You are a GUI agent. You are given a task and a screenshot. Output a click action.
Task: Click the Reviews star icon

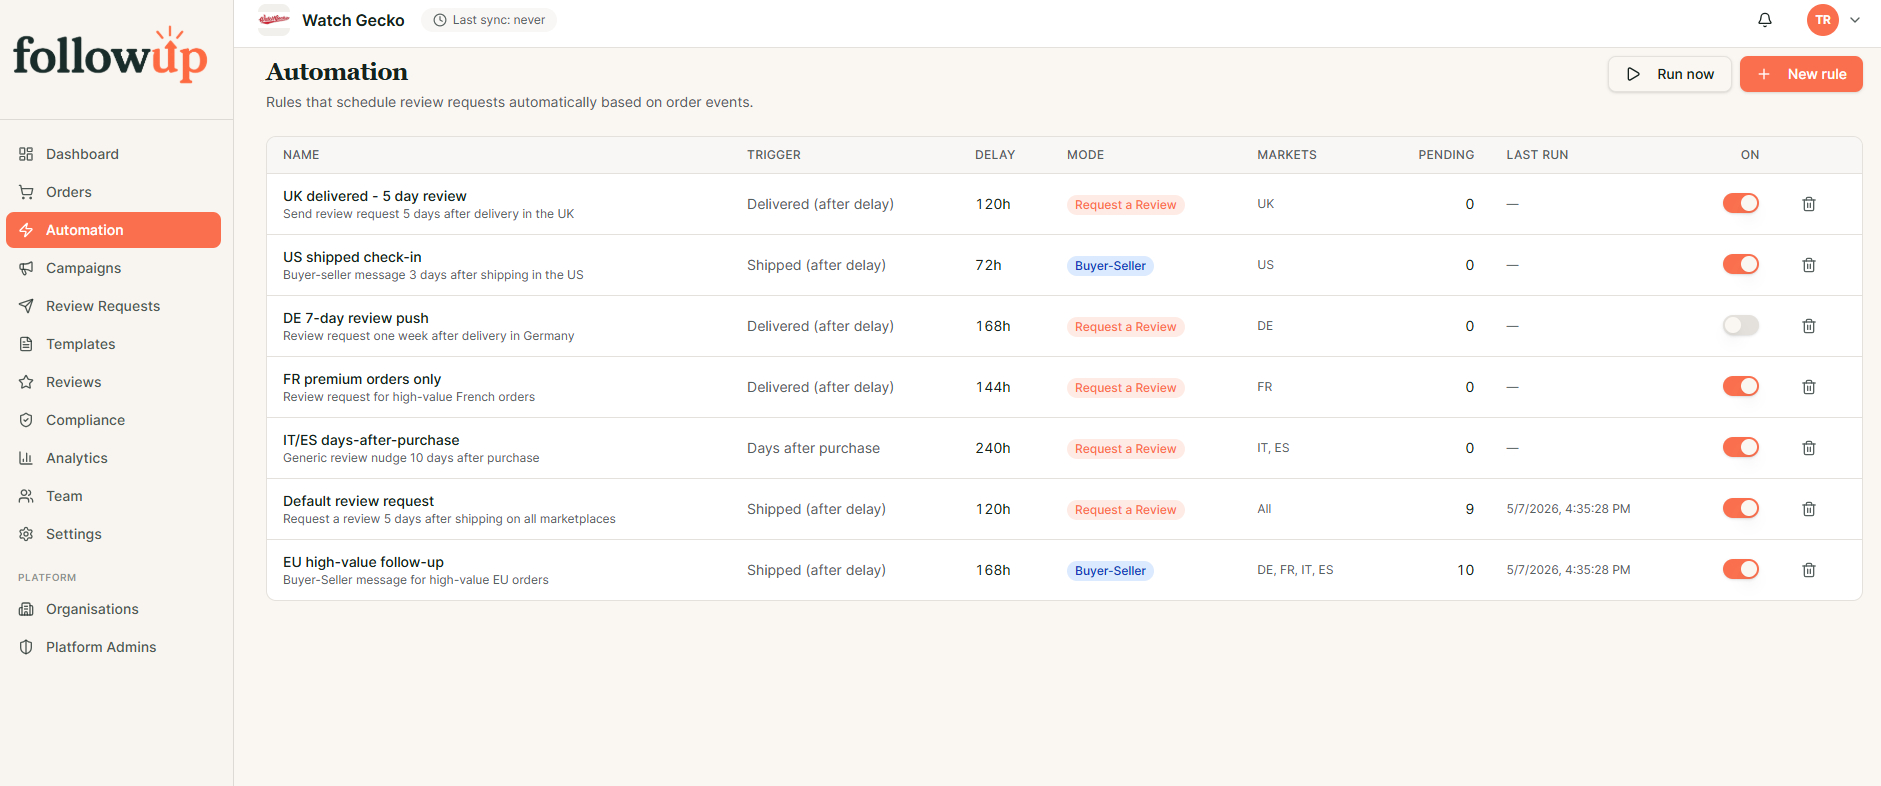(26, 382)
